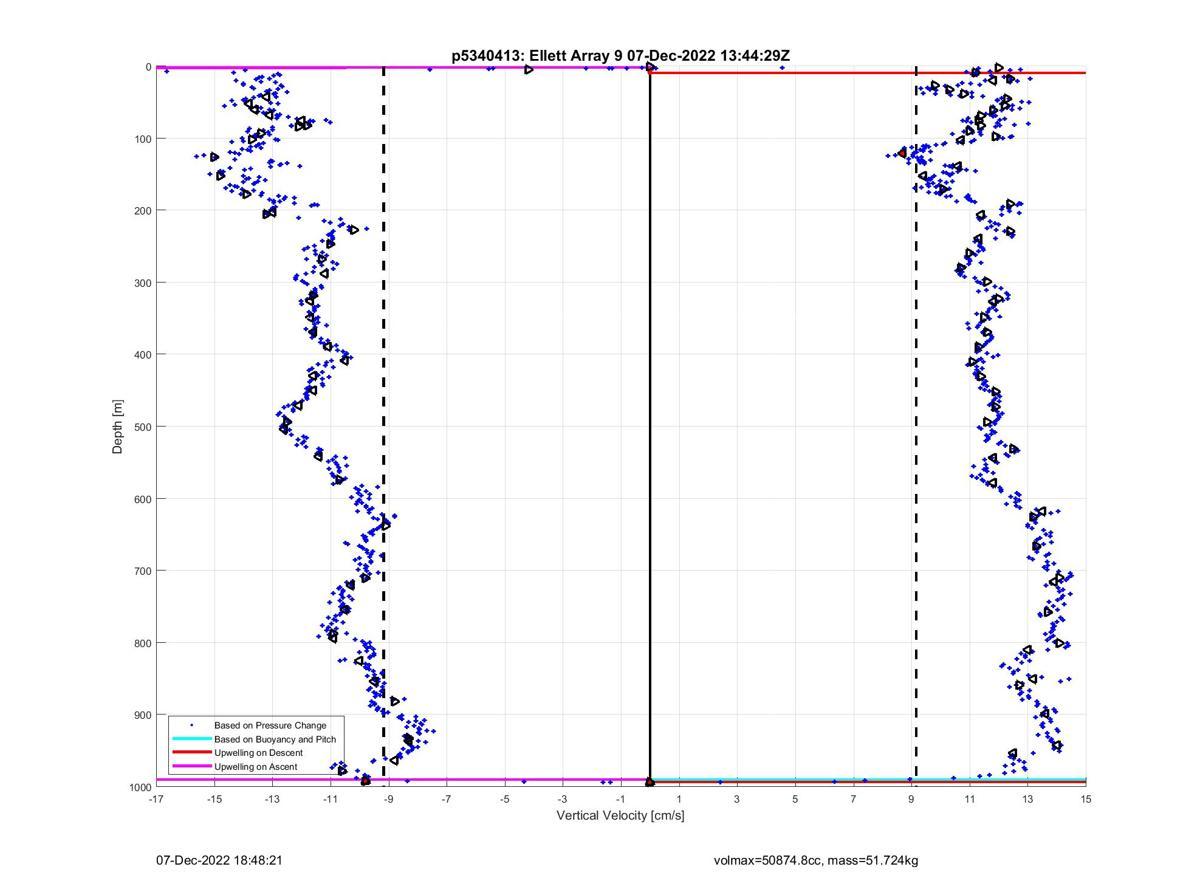Click the x-axis tick label '-5'
Screen dimensions: 1200x885
[x=505, y=799]
